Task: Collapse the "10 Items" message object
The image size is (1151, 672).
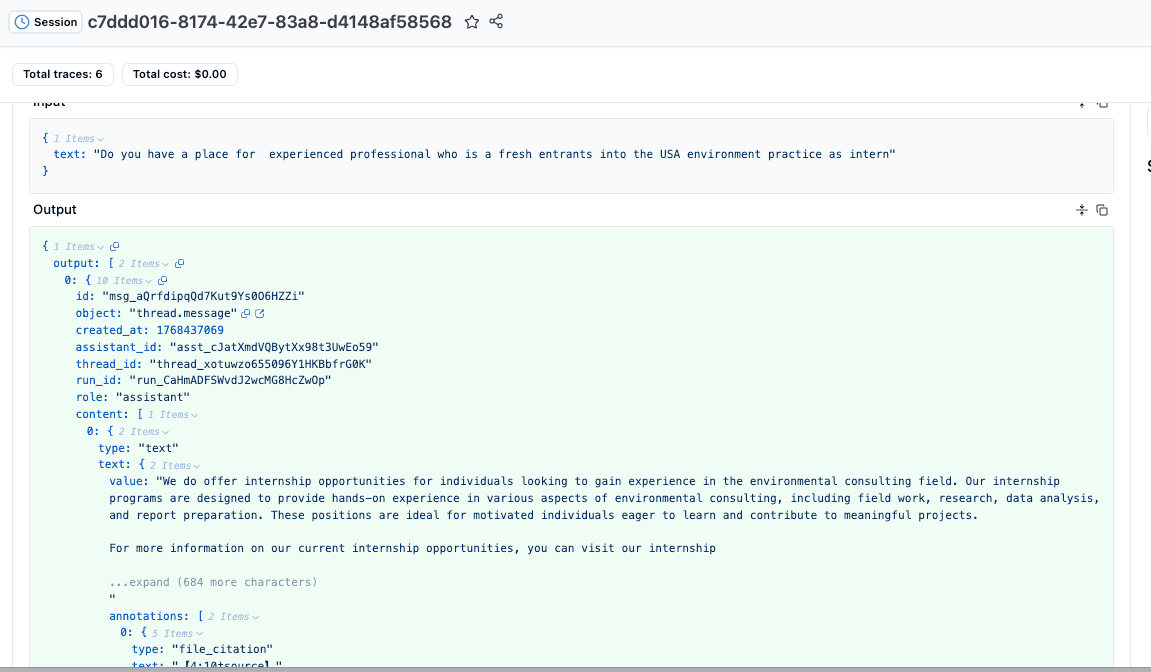Action: (148, 281)
